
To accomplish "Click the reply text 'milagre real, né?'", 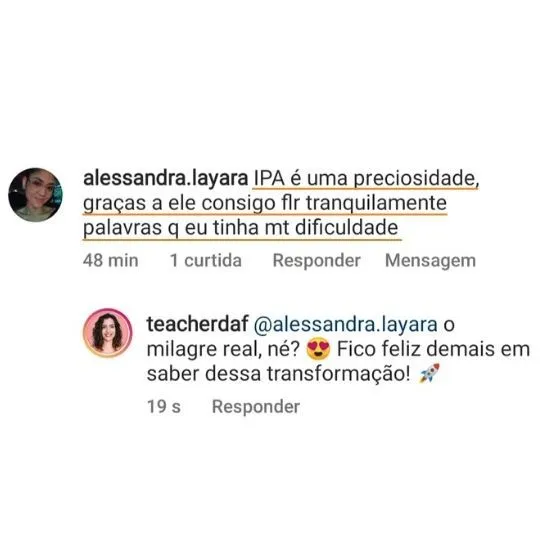I will click(x=224, y=349).
